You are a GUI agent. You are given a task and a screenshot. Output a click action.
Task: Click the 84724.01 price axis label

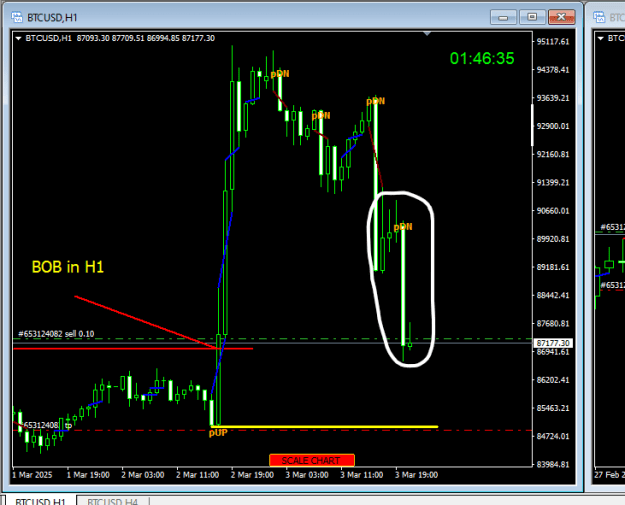(553, 436)
